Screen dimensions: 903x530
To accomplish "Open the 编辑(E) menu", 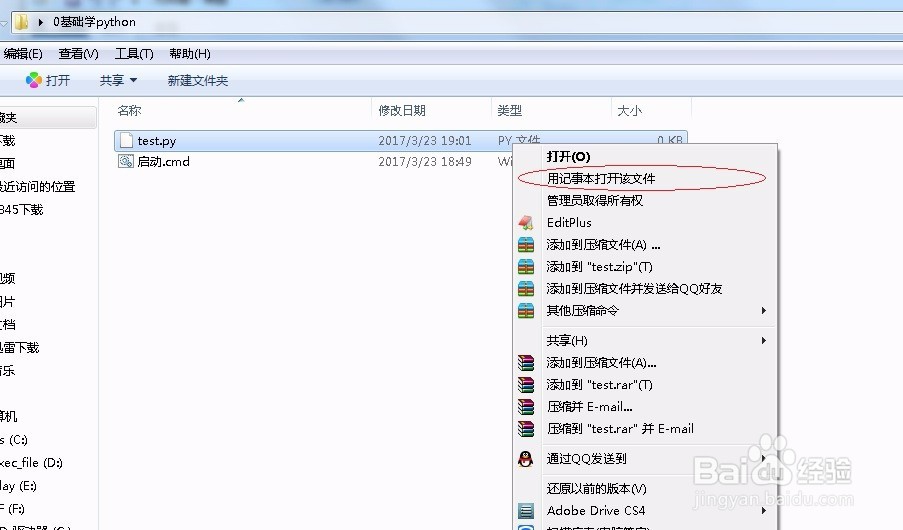I will pos(22,54).
